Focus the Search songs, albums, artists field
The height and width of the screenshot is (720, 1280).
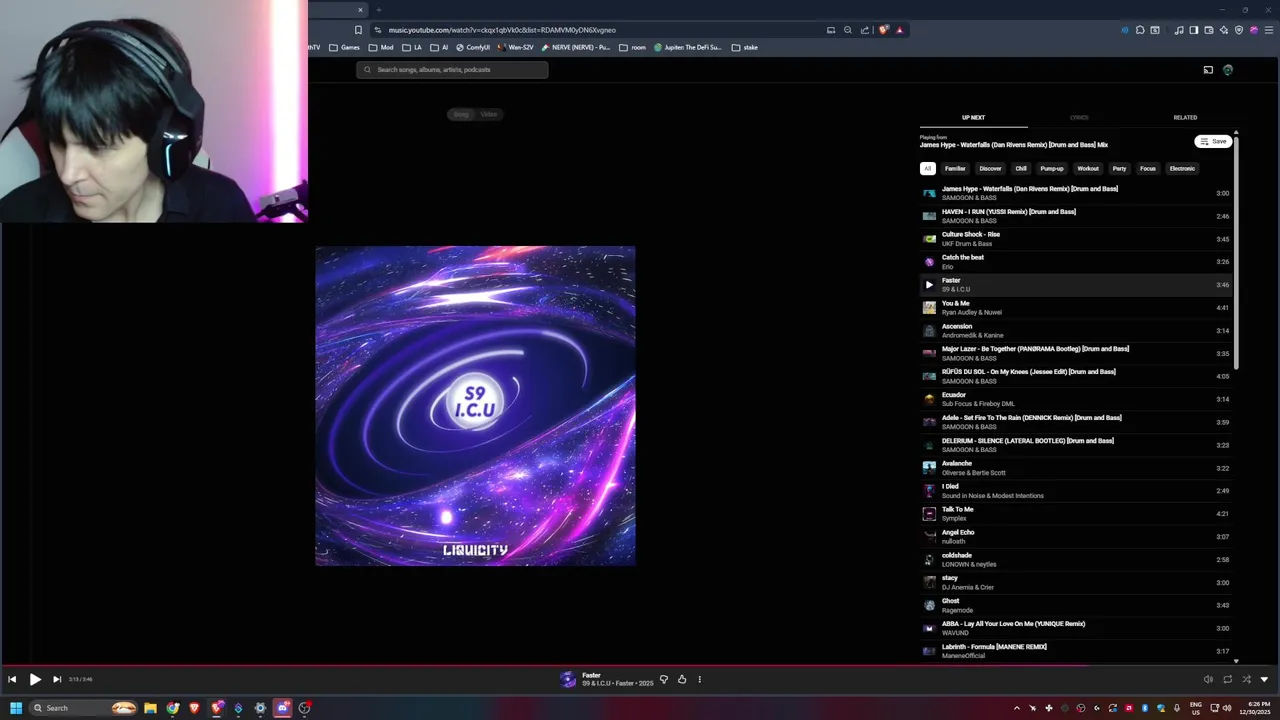(452, 70)
